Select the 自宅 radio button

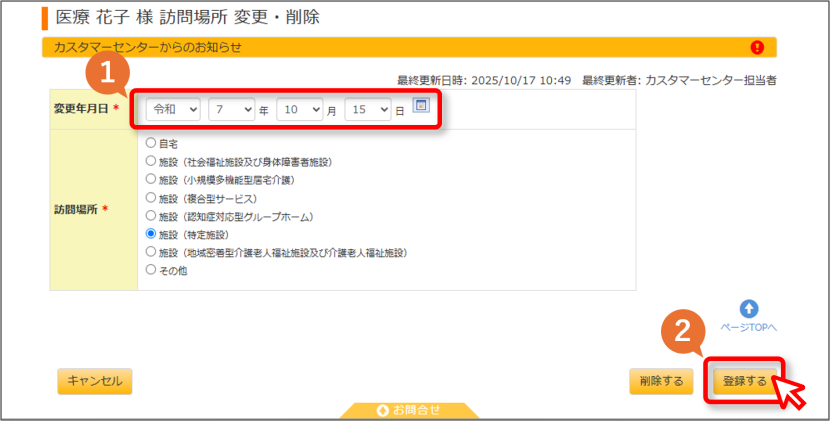coord(151,143)
